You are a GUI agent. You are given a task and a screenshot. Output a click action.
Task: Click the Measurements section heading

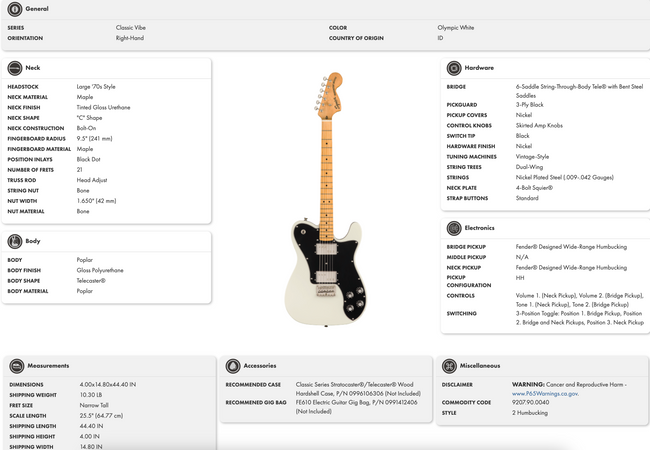pos(49,366)
